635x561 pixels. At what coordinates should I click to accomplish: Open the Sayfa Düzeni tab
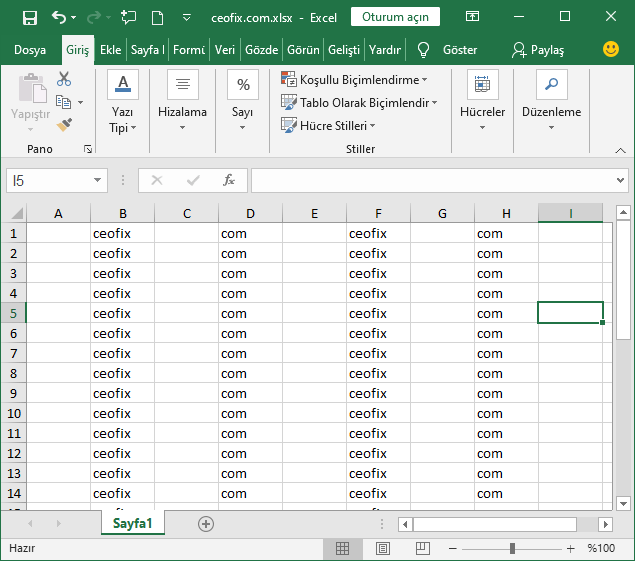point(148,50)
